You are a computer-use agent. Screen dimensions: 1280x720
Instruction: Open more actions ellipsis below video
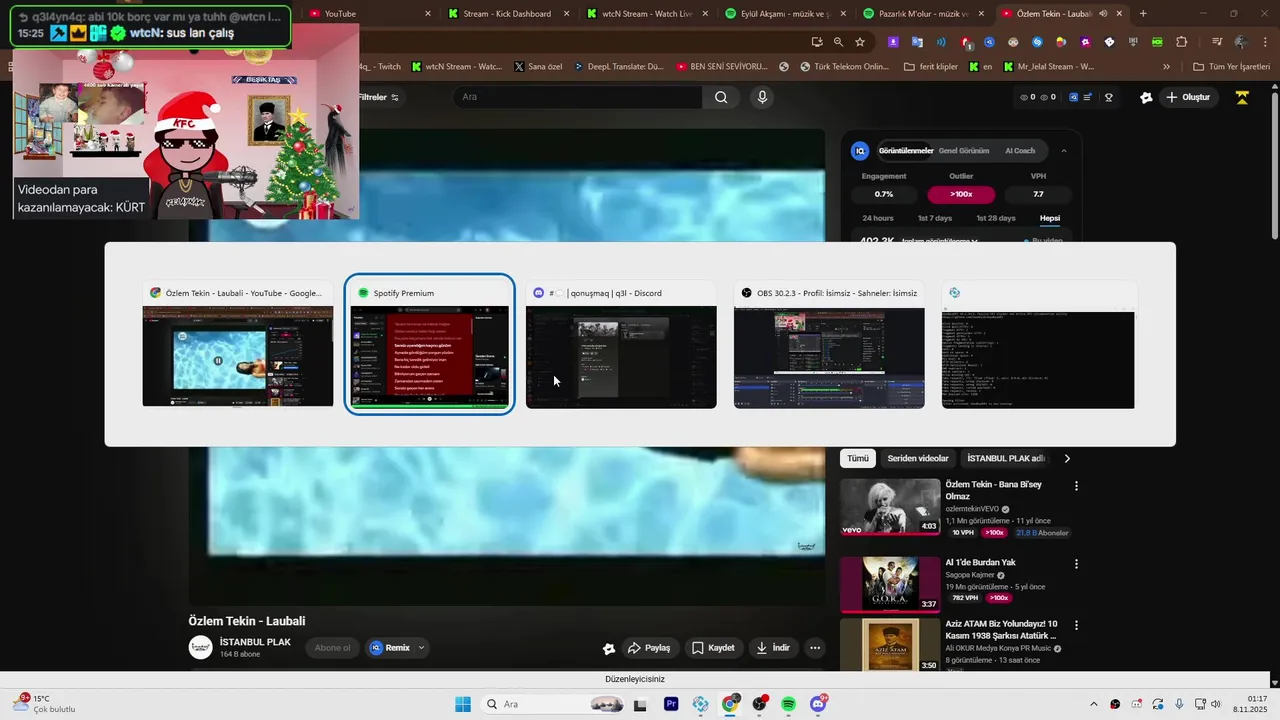coord(815,648)
